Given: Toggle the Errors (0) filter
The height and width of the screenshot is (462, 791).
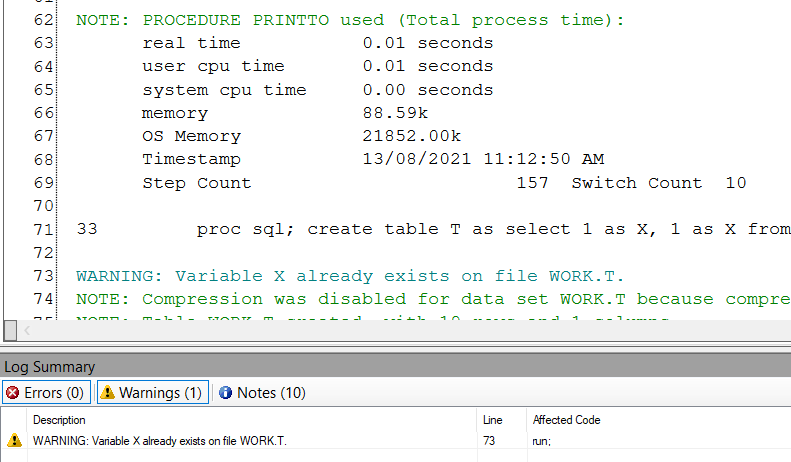Looking at the screenshot, I should pyautogui.click(x=46, y=393).
